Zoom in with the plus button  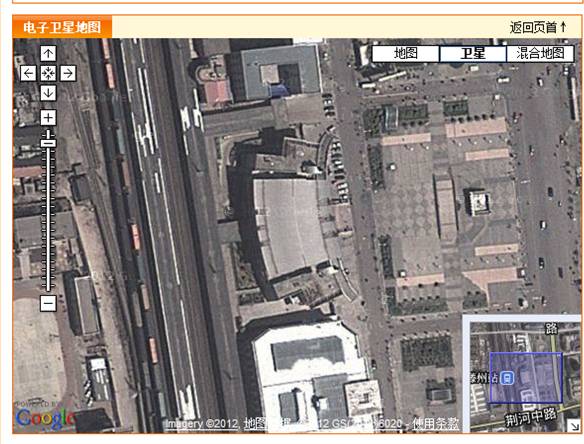pyautogui.click(x=48, y=118)
